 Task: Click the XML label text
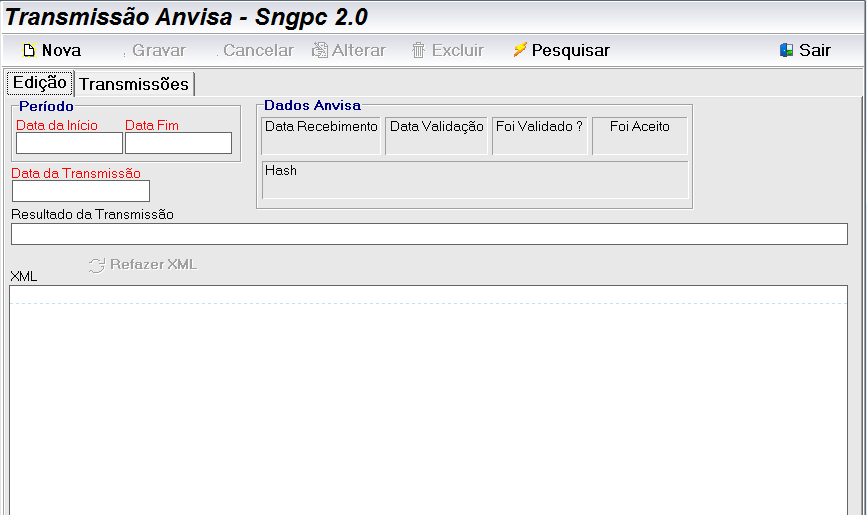(23, 277)
